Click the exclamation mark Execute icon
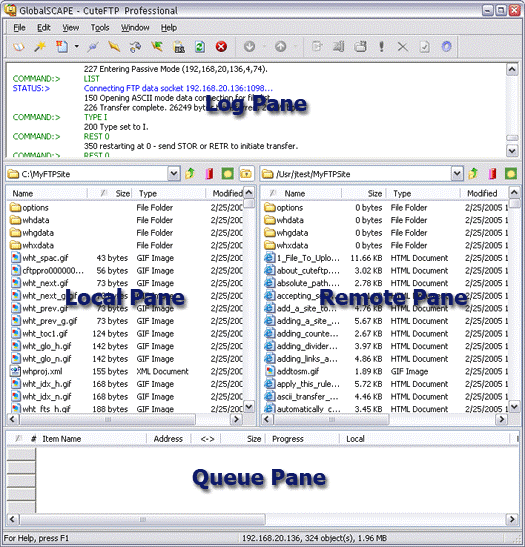Viewport: 525px width, 547px height. tap(381, 46)
